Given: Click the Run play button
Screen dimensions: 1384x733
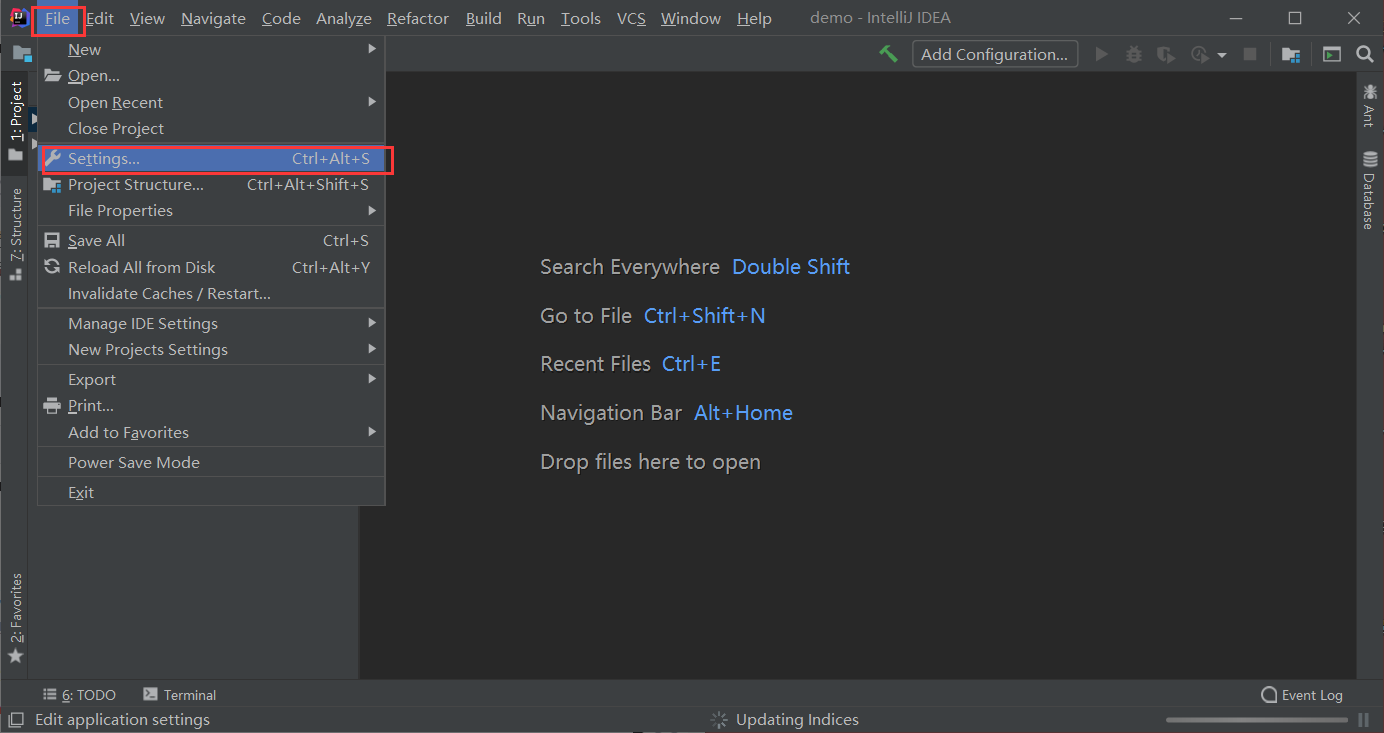Looking at the screenshot, I should click(1101, 54).
